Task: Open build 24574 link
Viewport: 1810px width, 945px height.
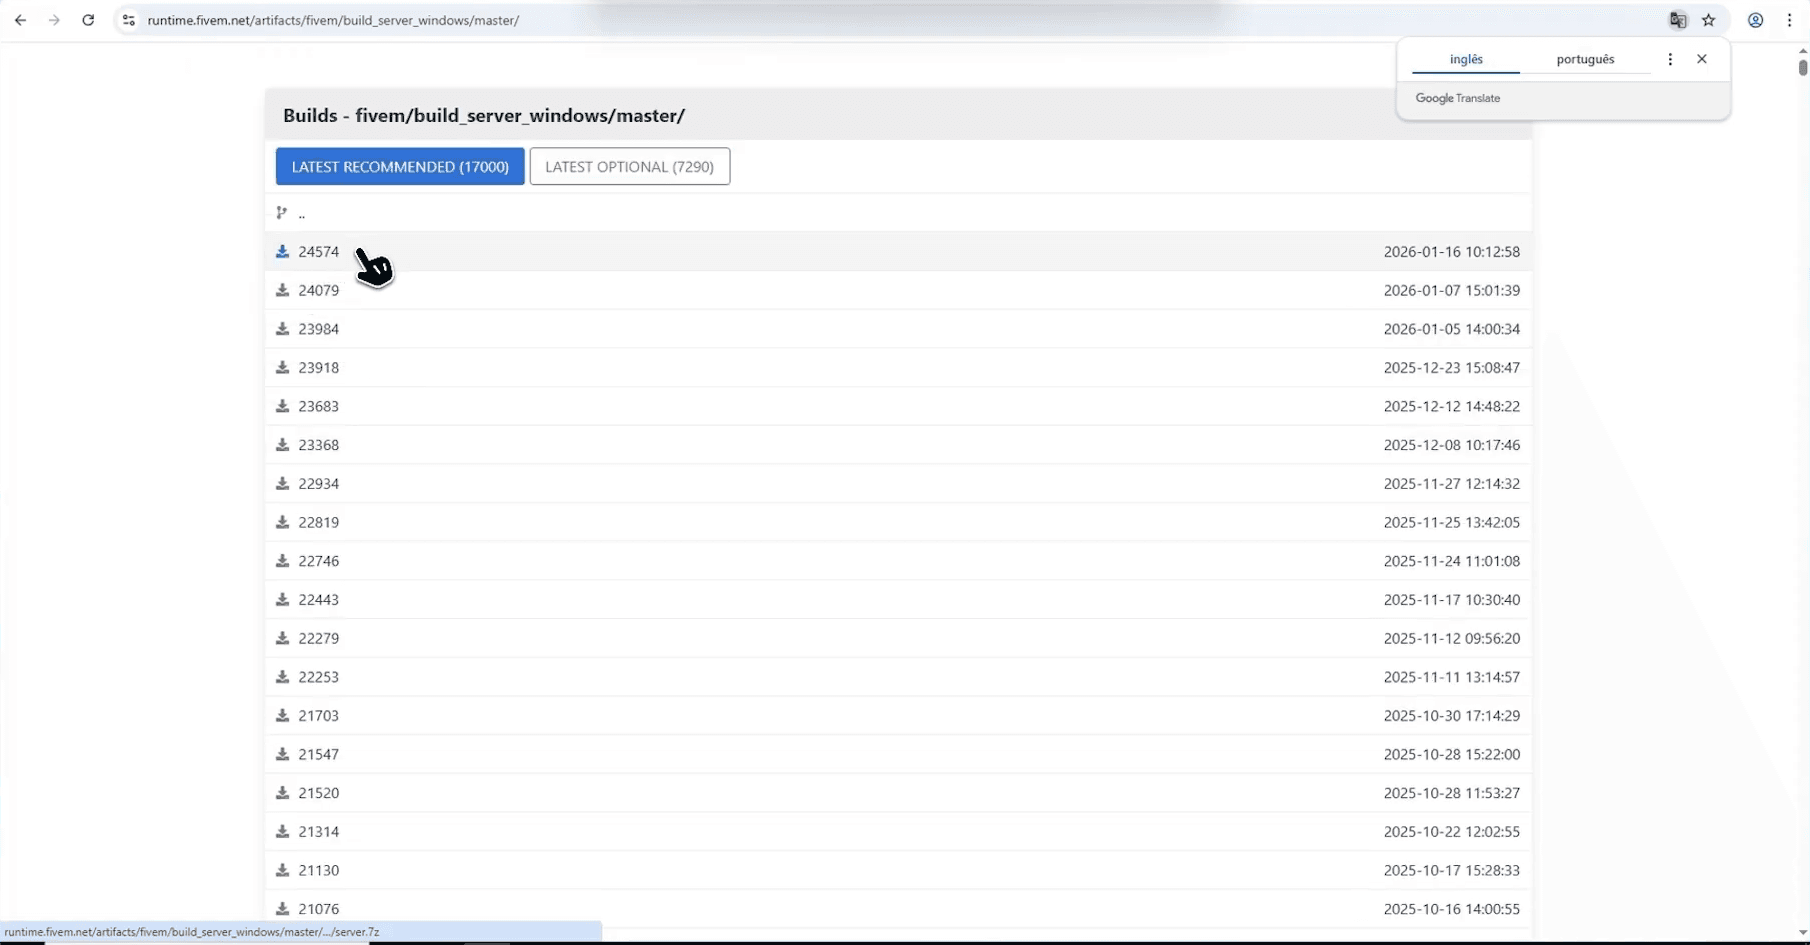Action: (x=319, y=252)
